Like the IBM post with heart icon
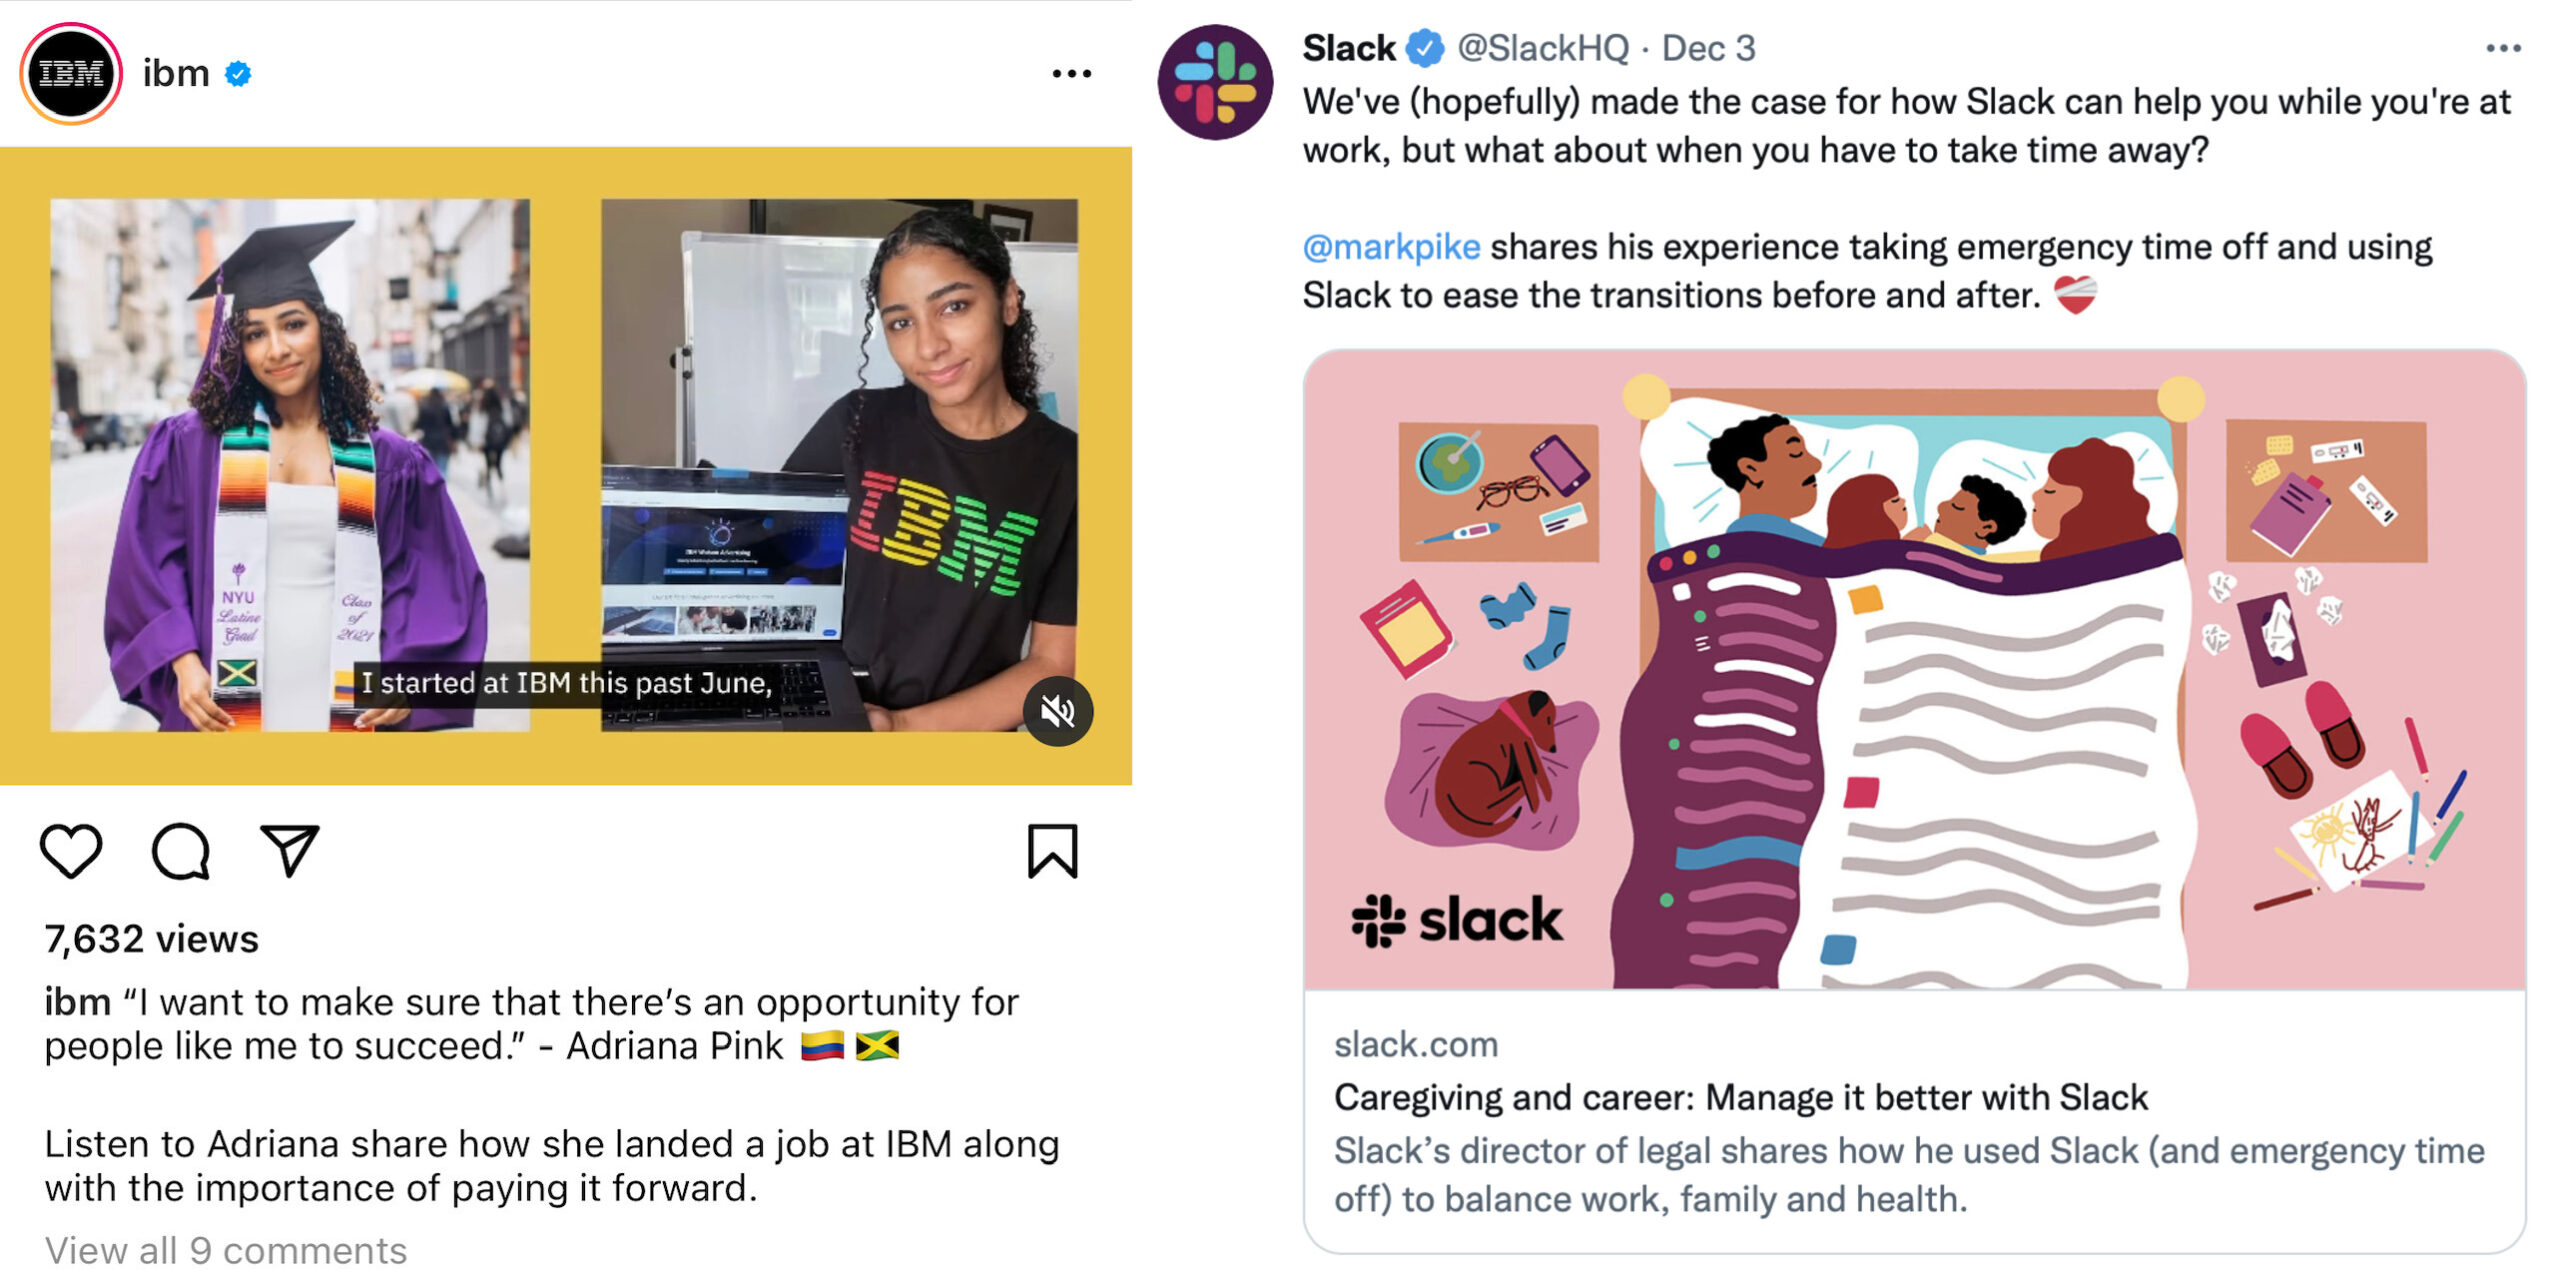Image resolution: width=2560 pixels, height=1278 pixels. click(x=71, y=851)
